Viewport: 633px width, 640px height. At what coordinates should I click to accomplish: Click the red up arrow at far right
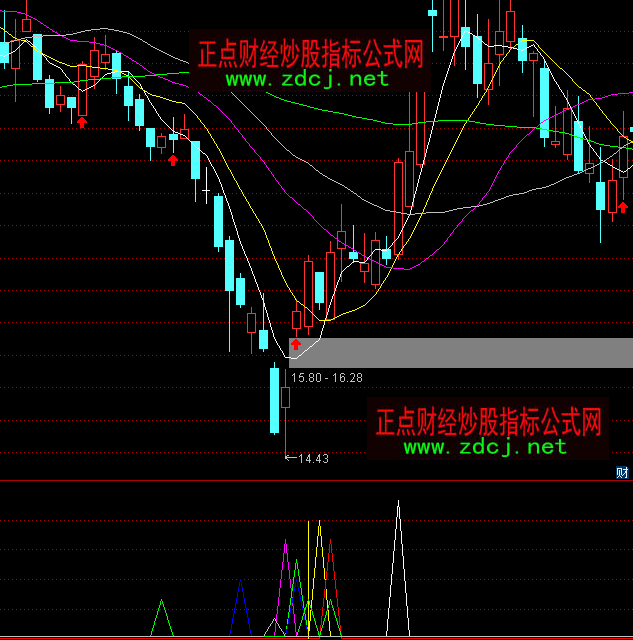[x=622, y=205]
